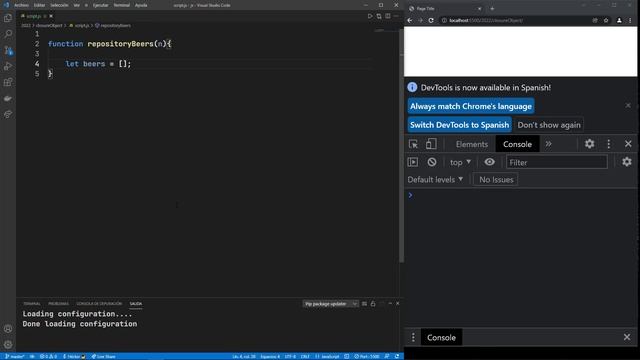Switch to the CONSOLA DE DEPURACIÓN tab

click(x=99, y=304)
